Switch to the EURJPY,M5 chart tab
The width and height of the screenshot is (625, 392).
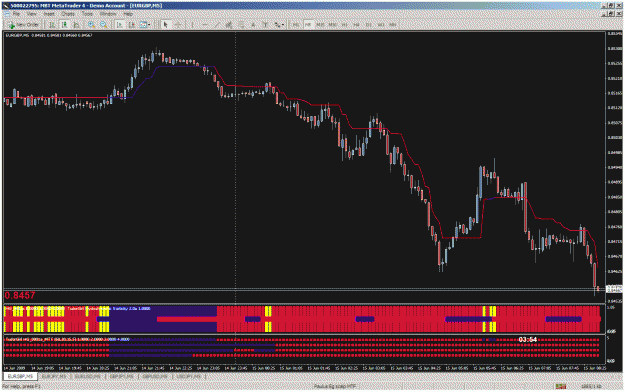[x=54, y=376]
